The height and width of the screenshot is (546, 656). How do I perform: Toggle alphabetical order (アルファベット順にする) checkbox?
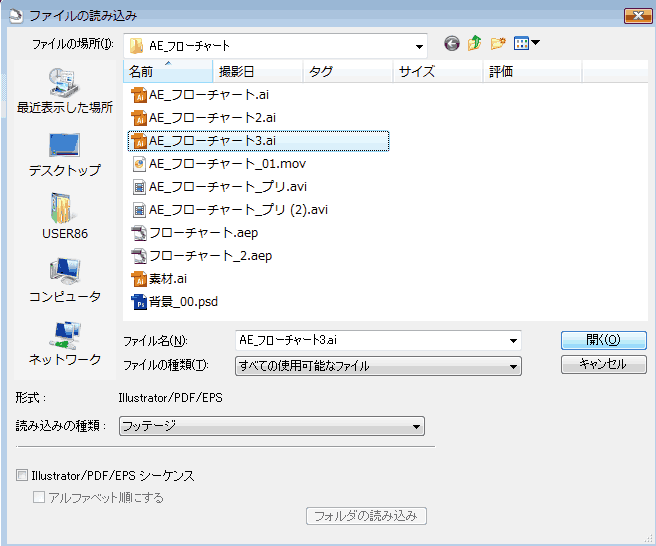[39, 497]
